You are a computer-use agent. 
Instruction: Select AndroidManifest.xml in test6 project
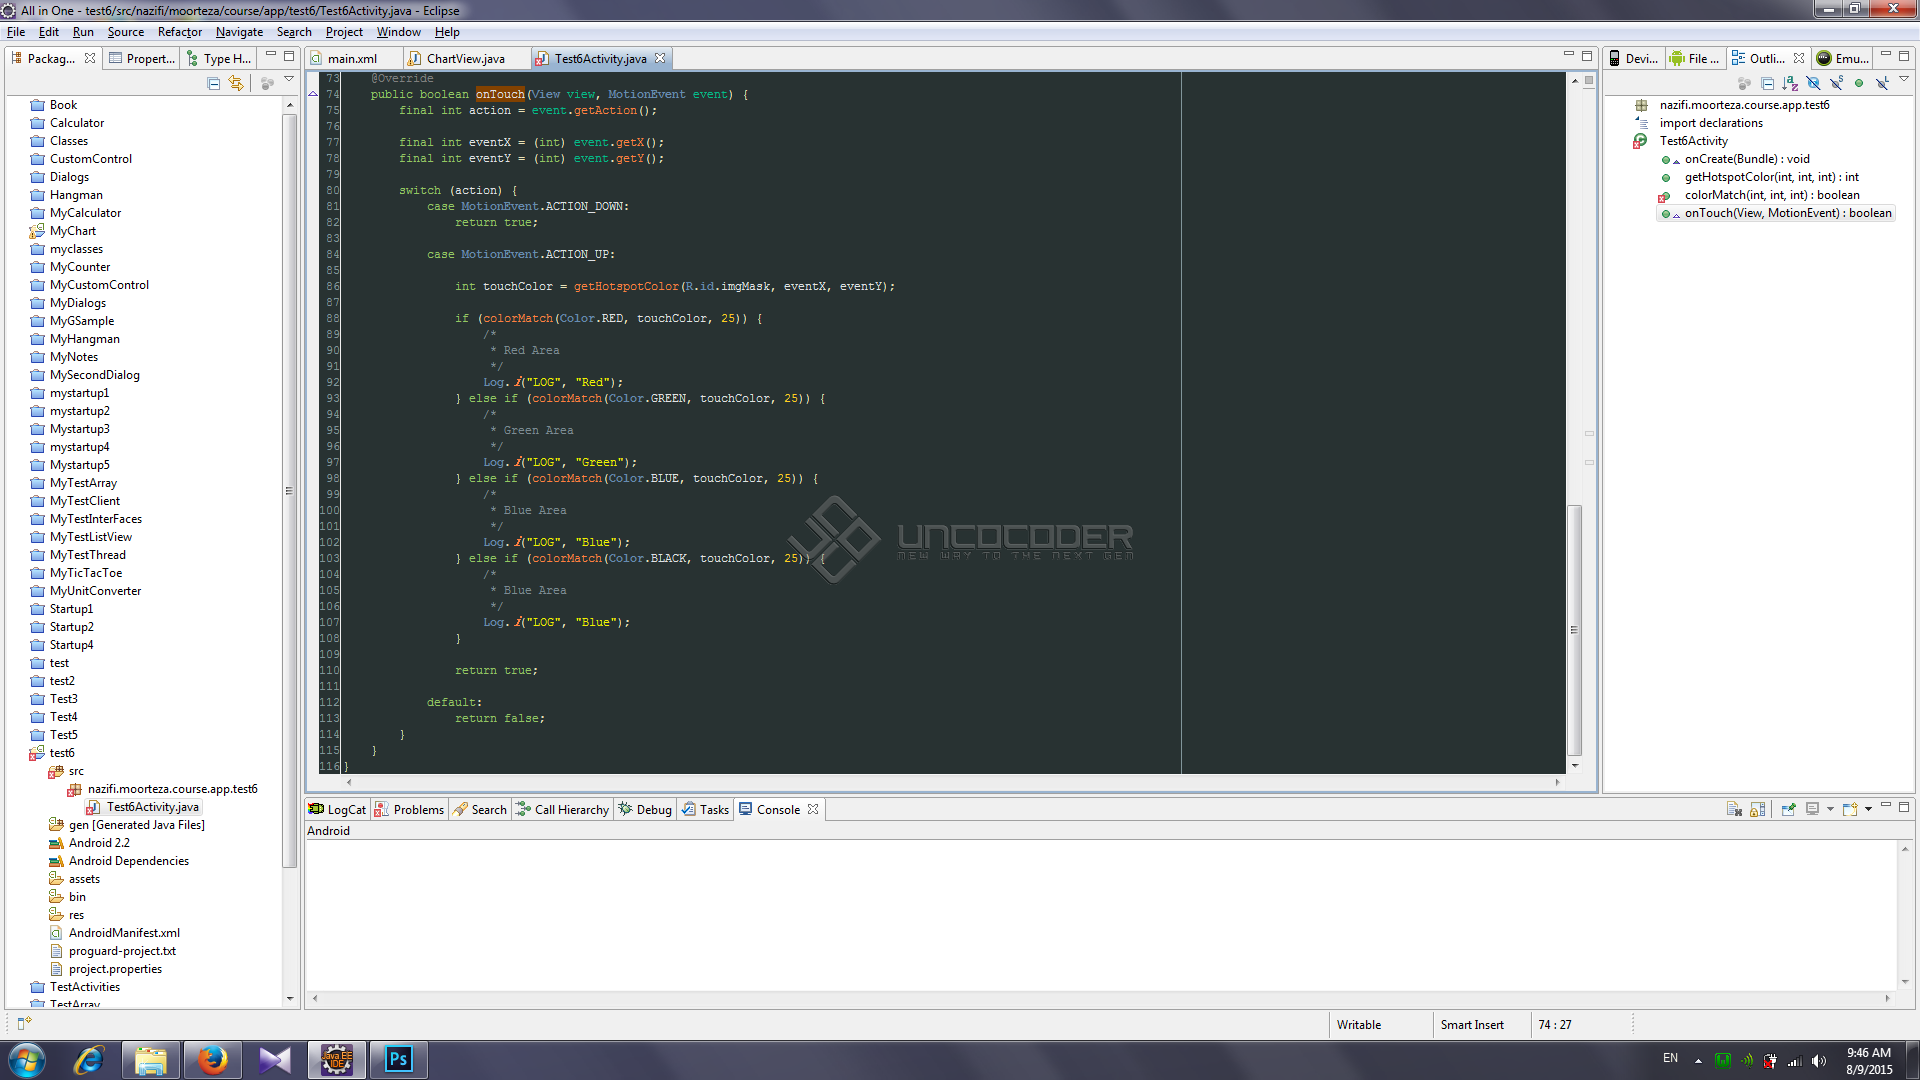pos(124,933)
